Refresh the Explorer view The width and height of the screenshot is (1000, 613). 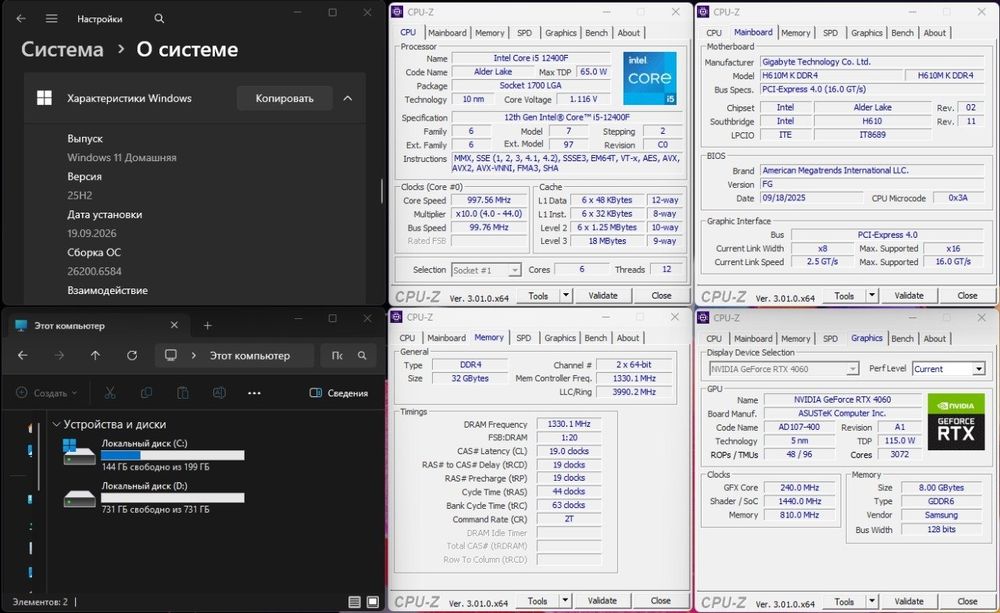[131, 355]
